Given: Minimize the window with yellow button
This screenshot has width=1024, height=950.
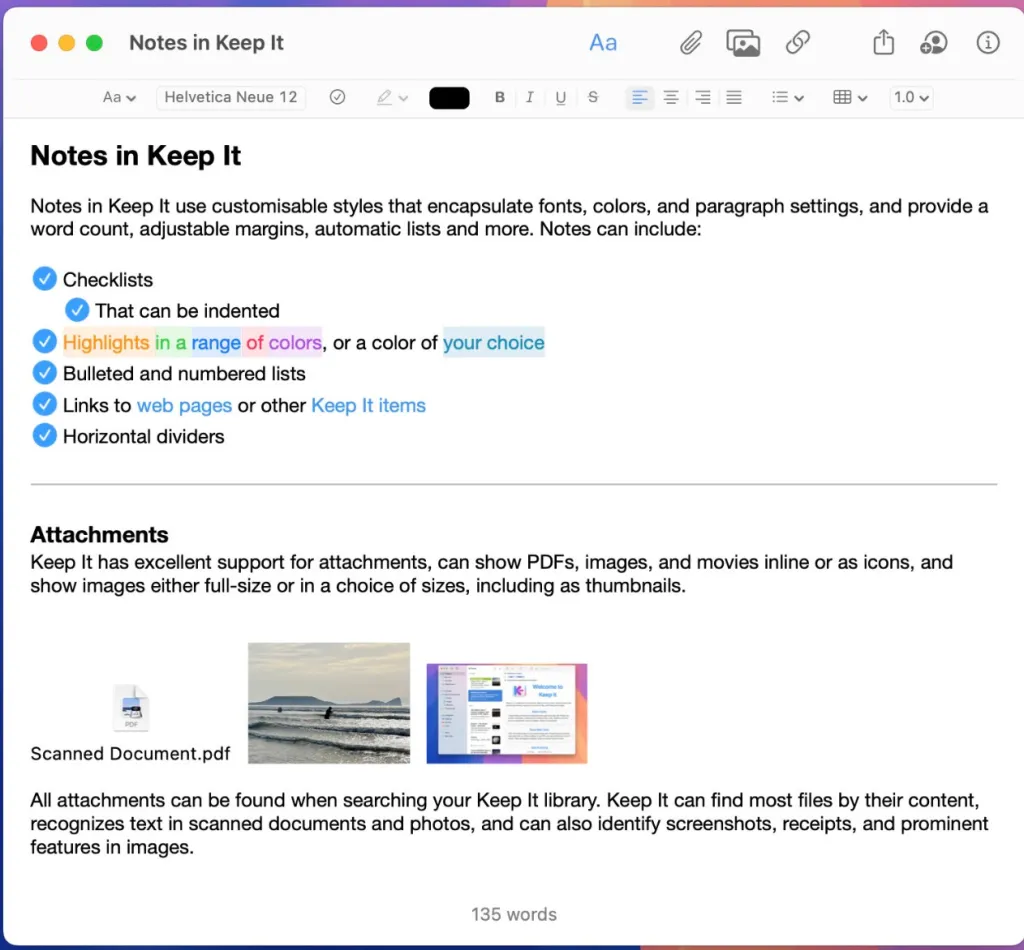Looking at the screenshot, I should pos(67,43).
